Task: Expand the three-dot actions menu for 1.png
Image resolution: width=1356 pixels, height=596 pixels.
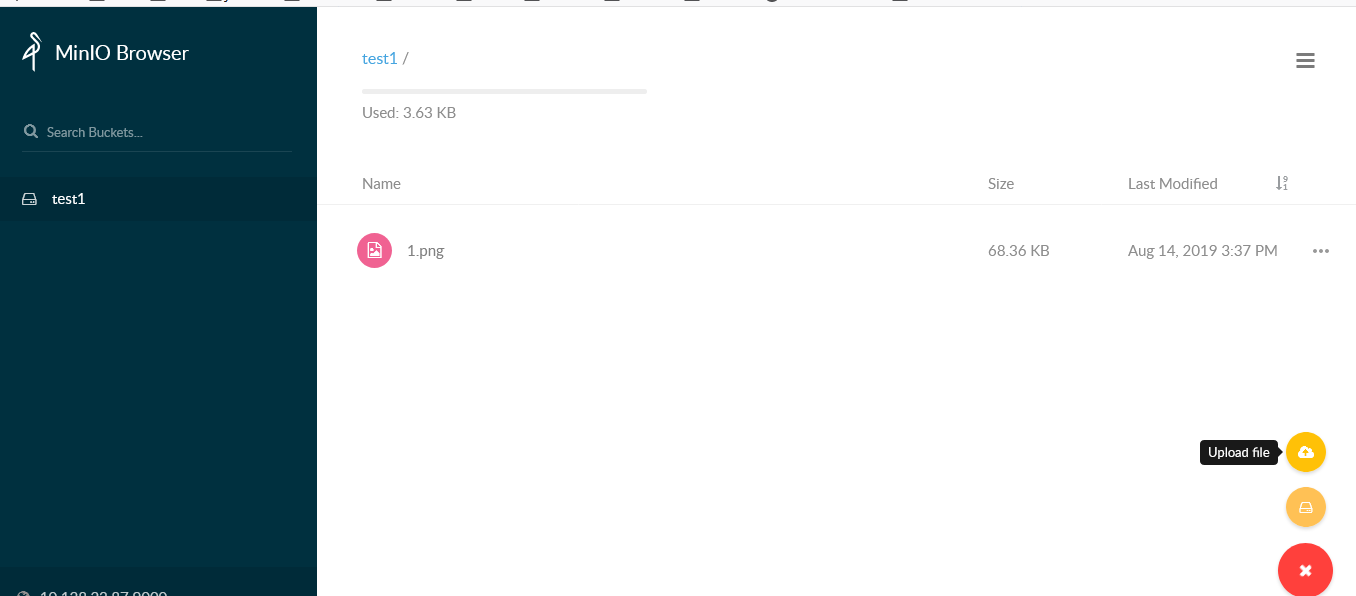Action: [x=1320, y=251]
